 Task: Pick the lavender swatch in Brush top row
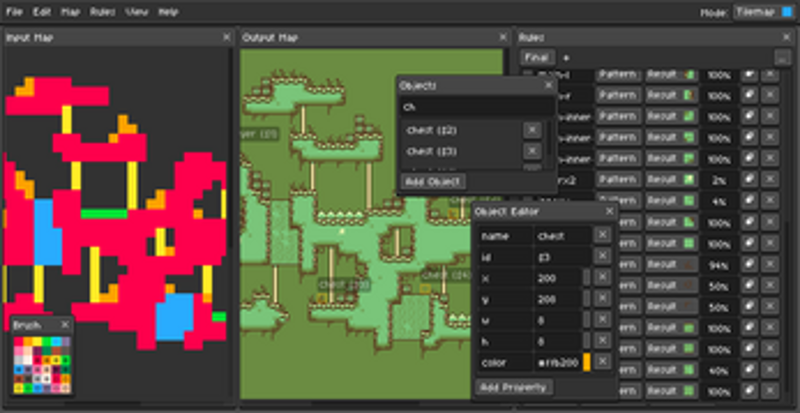point(66,342)
